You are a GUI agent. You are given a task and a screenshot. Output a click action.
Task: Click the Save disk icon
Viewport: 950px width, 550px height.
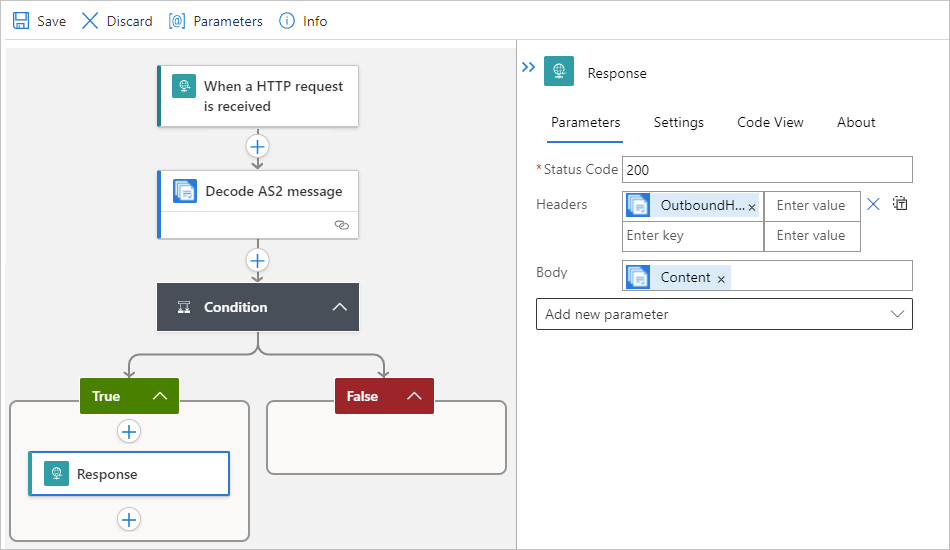click(x=21, y=21)
